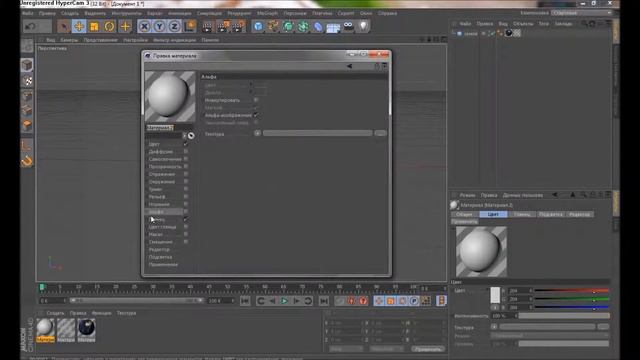Screen dimensions: 640x360
Task: Jump to the end of the timeline
Action: click(x=324, y=301)
